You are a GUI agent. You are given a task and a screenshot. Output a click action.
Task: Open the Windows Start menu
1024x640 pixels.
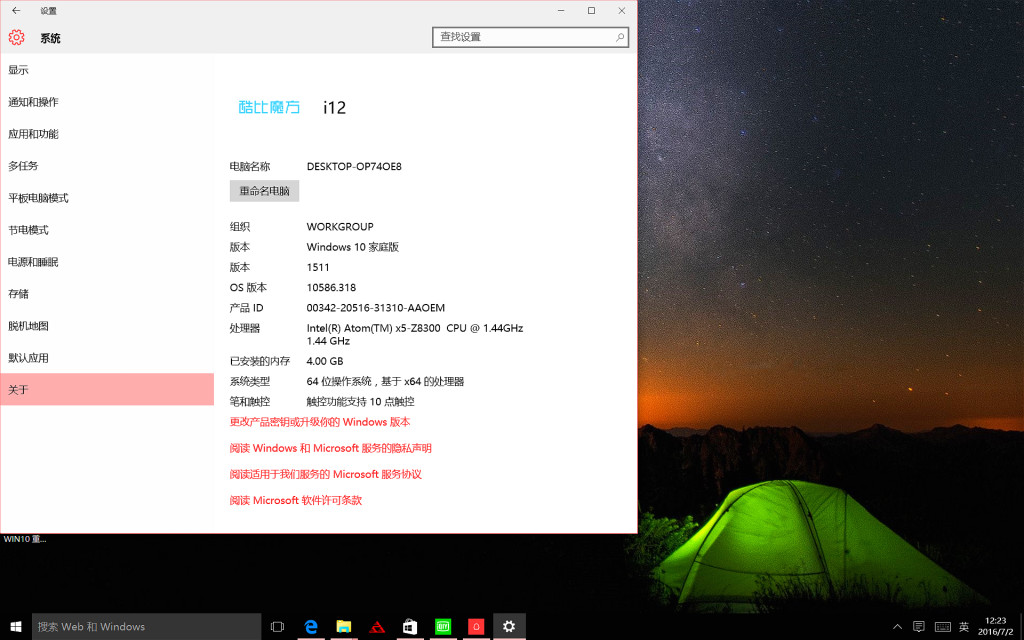pos(16,627)
